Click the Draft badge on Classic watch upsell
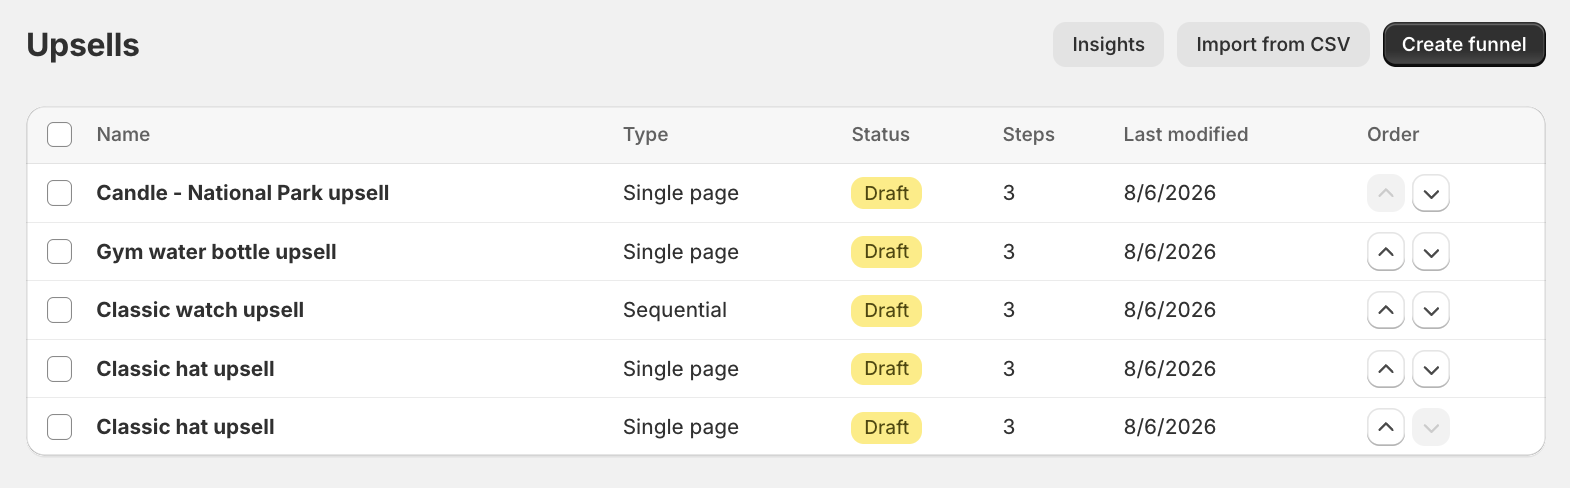 point(886,310)
